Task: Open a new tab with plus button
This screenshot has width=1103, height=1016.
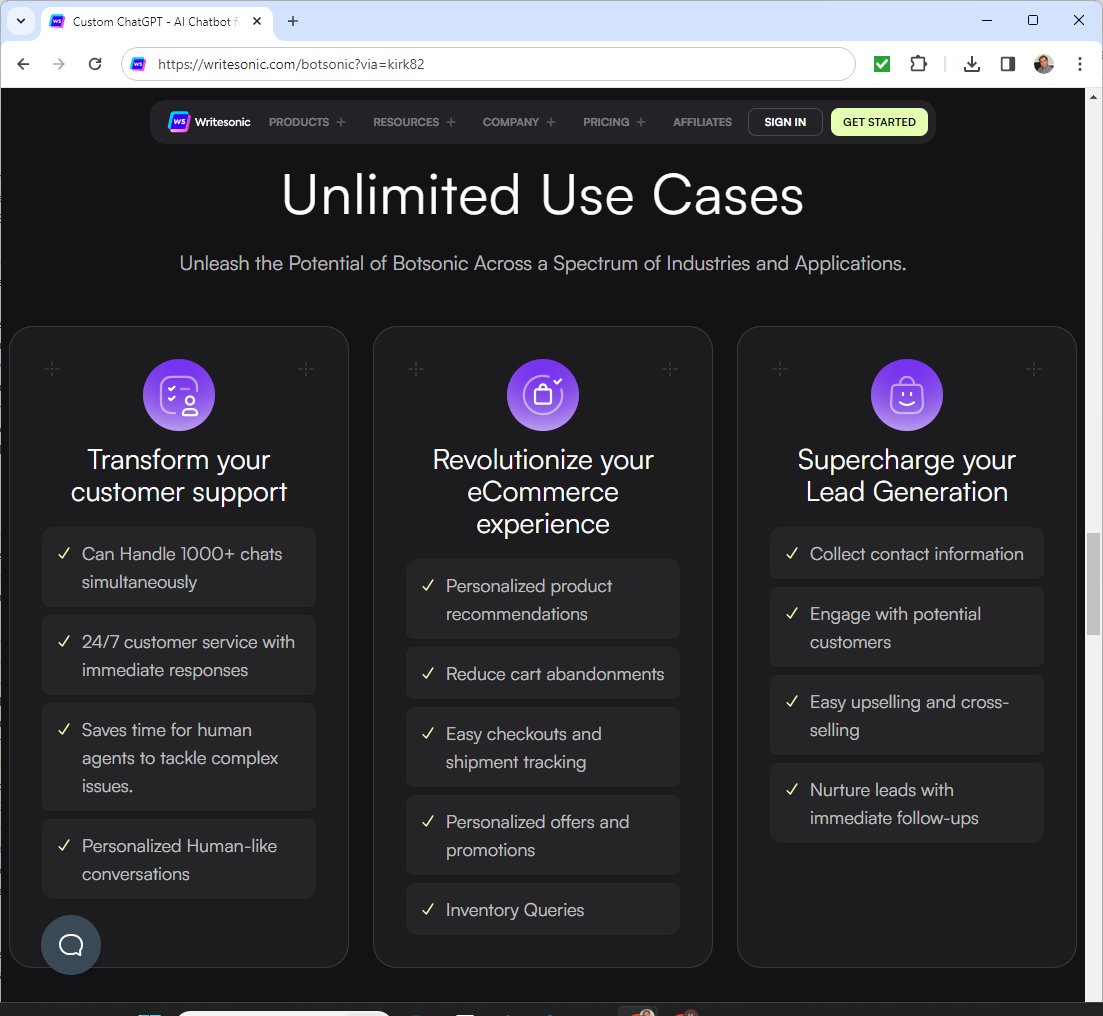Action: click(293, 21)
